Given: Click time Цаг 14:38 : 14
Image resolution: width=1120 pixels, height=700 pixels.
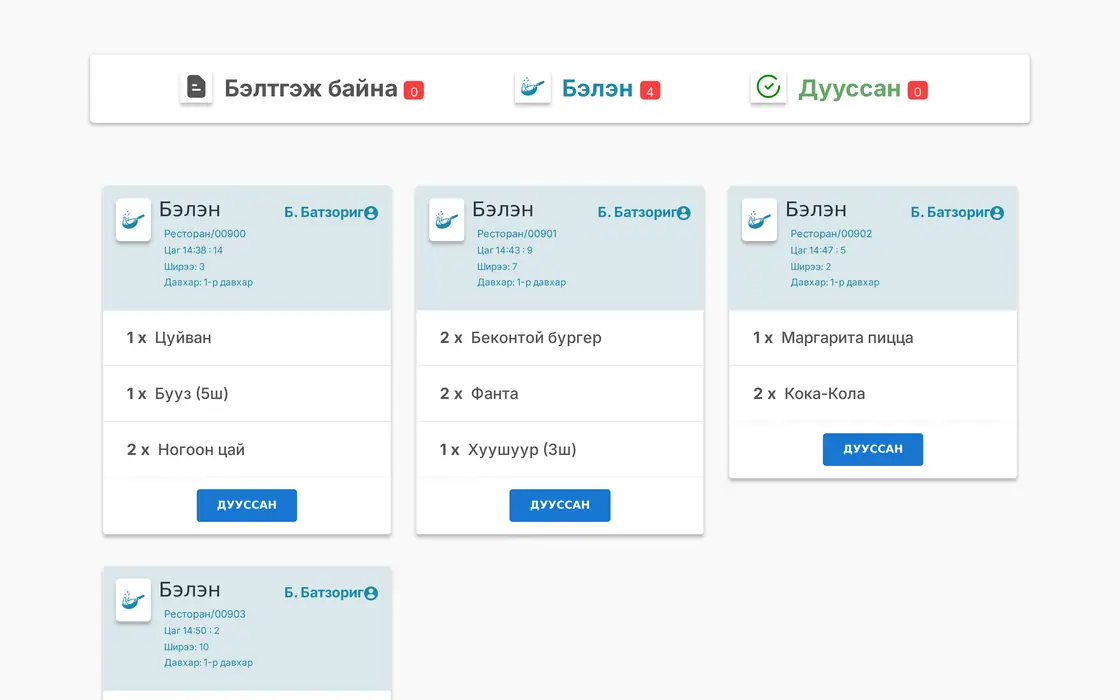Looking at the screenshot, I should pos(194,250).
